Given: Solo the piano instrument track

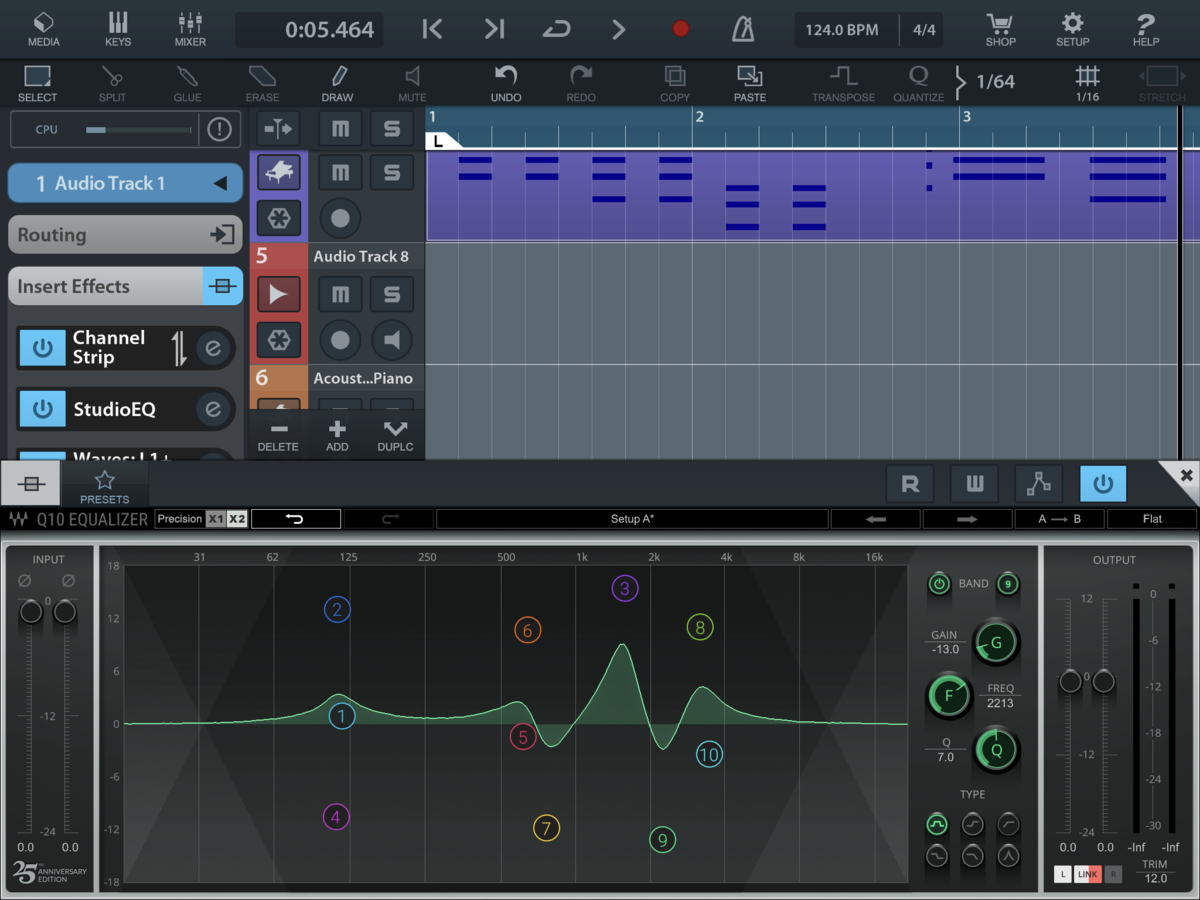Looking at the screenshot, I should [392, 173].
